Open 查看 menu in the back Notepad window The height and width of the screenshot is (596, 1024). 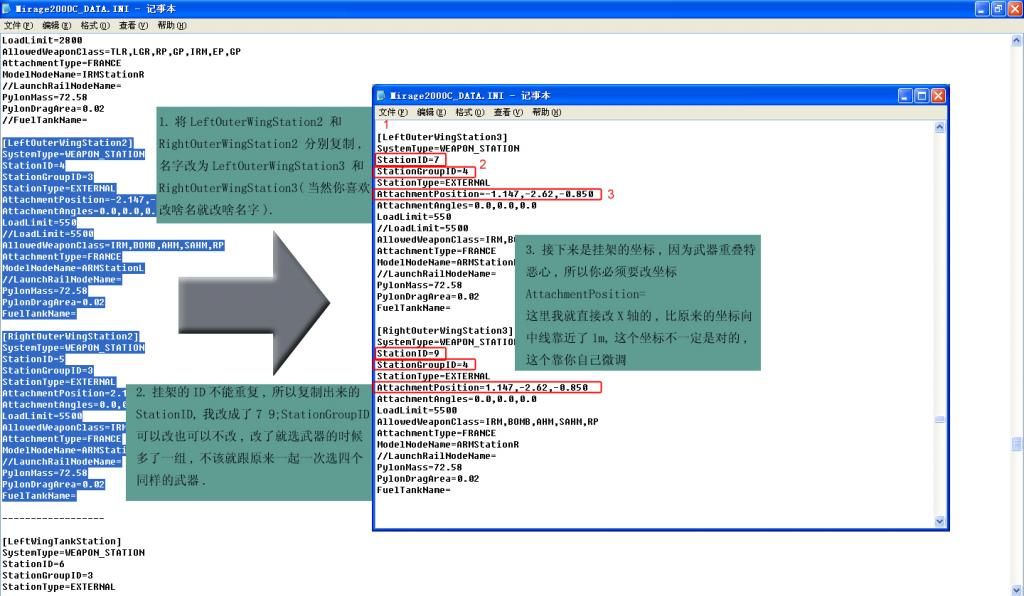tap(134, 25)
